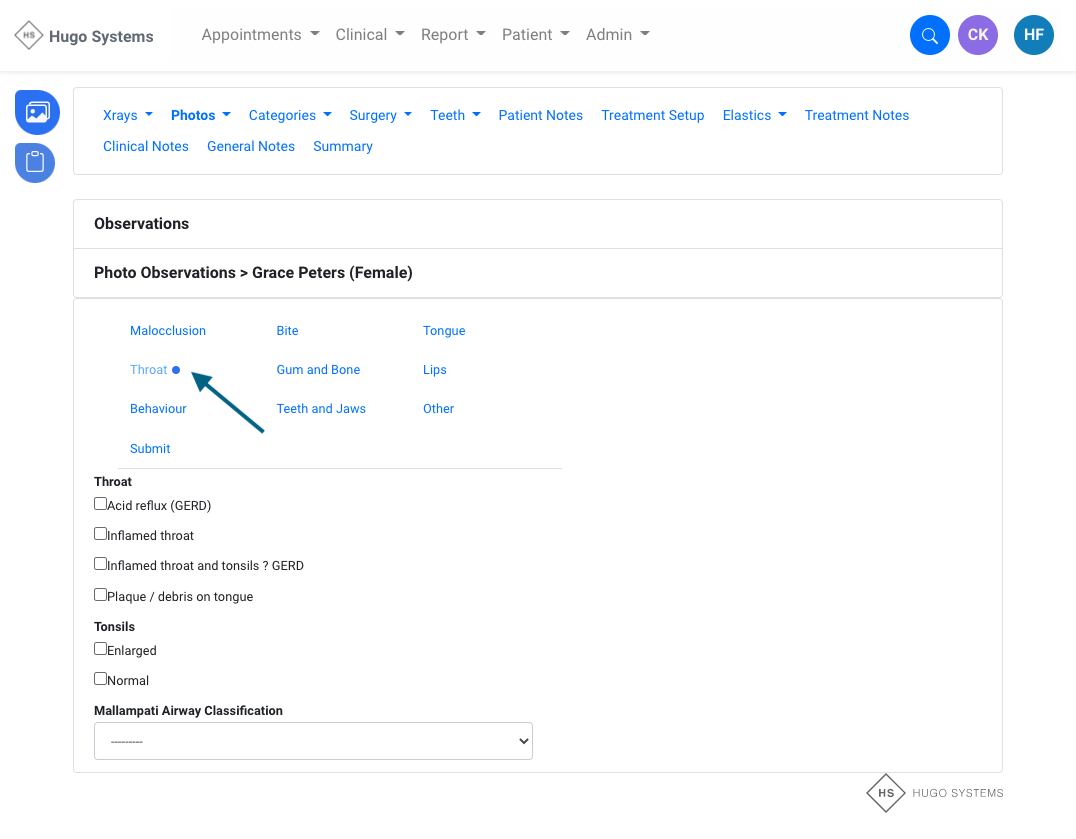
Task: Click the Hugo Systems header logo
Action: click(x=85, y=36)
